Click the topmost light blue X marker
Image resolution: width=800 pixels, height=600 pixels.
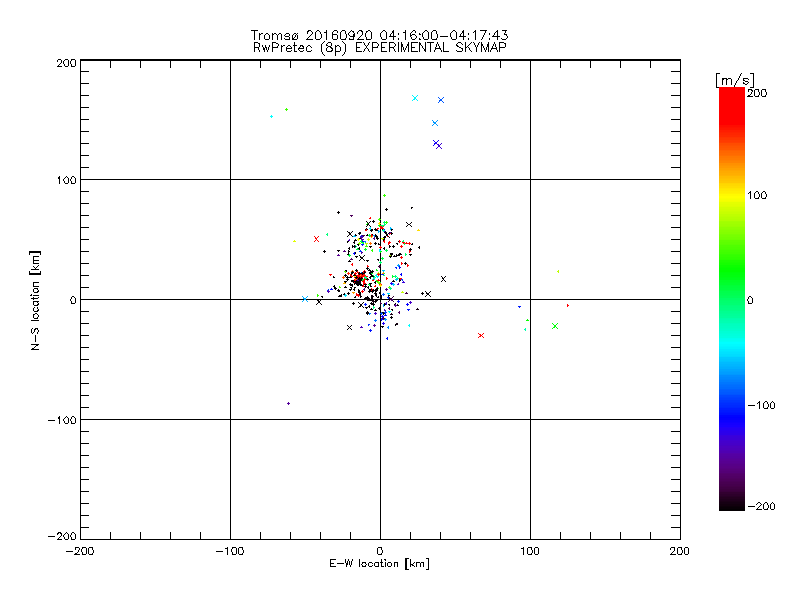pos(415,98)
